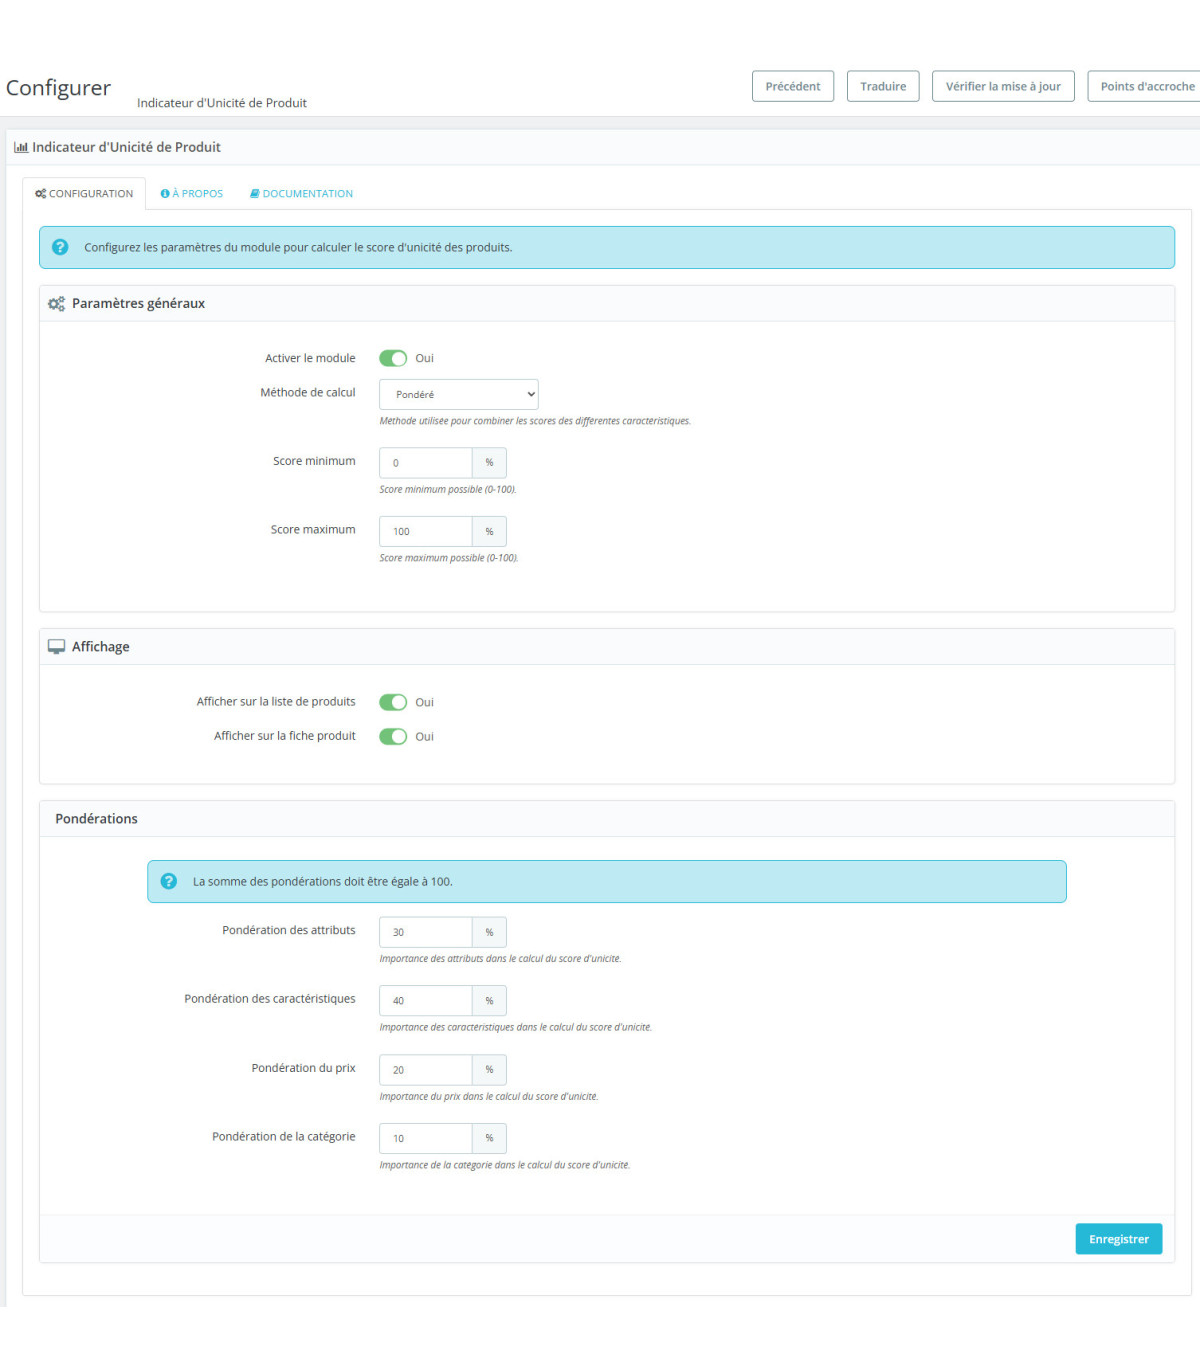The height and width of the screenshot is (1372, 1200).
Task: Select the Pondération du prix field
Action: (426, 1070)
